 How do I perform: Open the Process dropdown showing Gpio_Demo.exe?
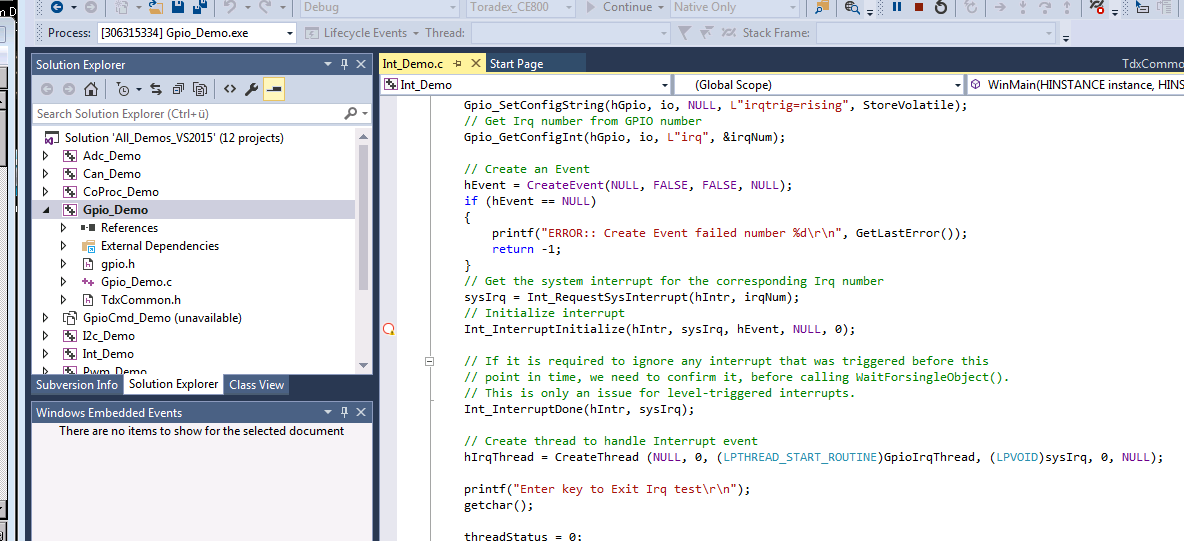click(x=290, y=33)
